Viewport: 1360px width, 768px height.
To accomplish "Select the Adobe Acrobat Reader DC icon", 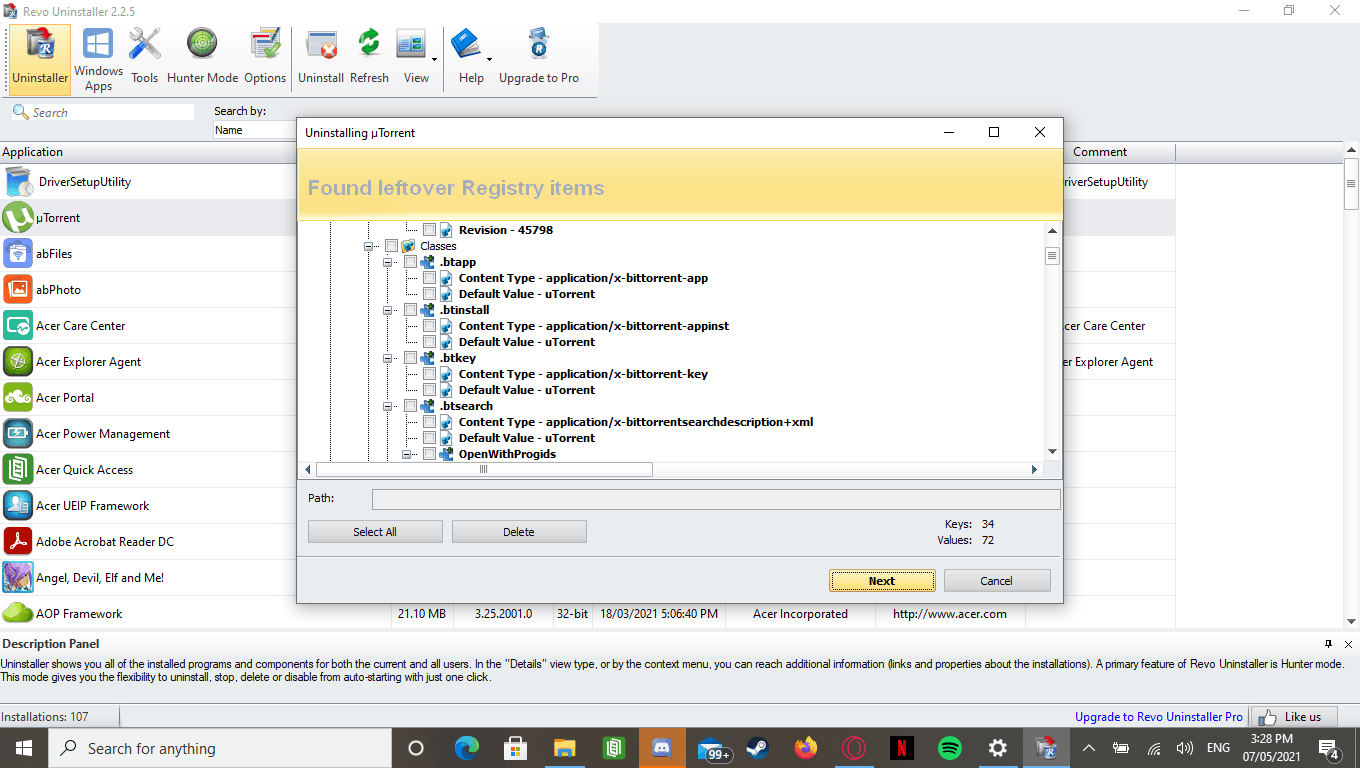I will 18,542.
